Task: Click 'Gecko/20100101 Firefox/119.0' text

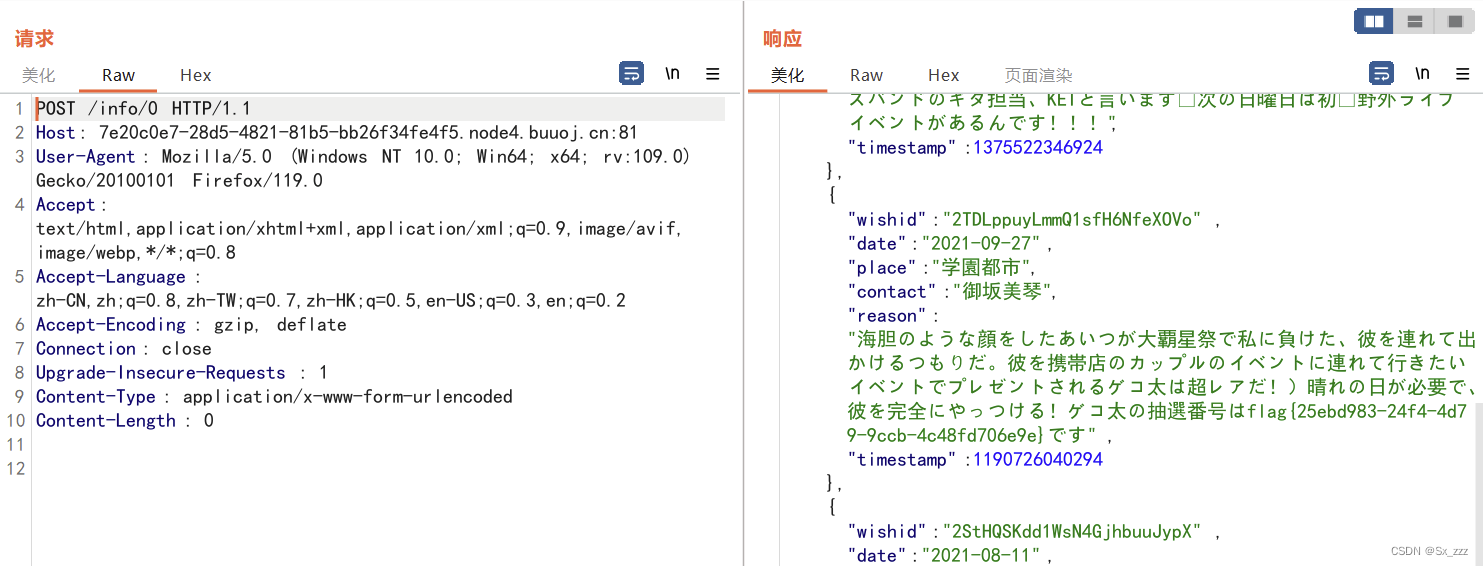Action: [x=179, y=181]
